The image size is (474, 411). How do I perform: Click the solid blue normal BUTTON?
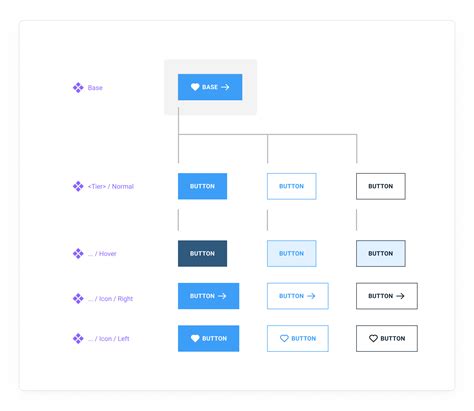(202, 186)
